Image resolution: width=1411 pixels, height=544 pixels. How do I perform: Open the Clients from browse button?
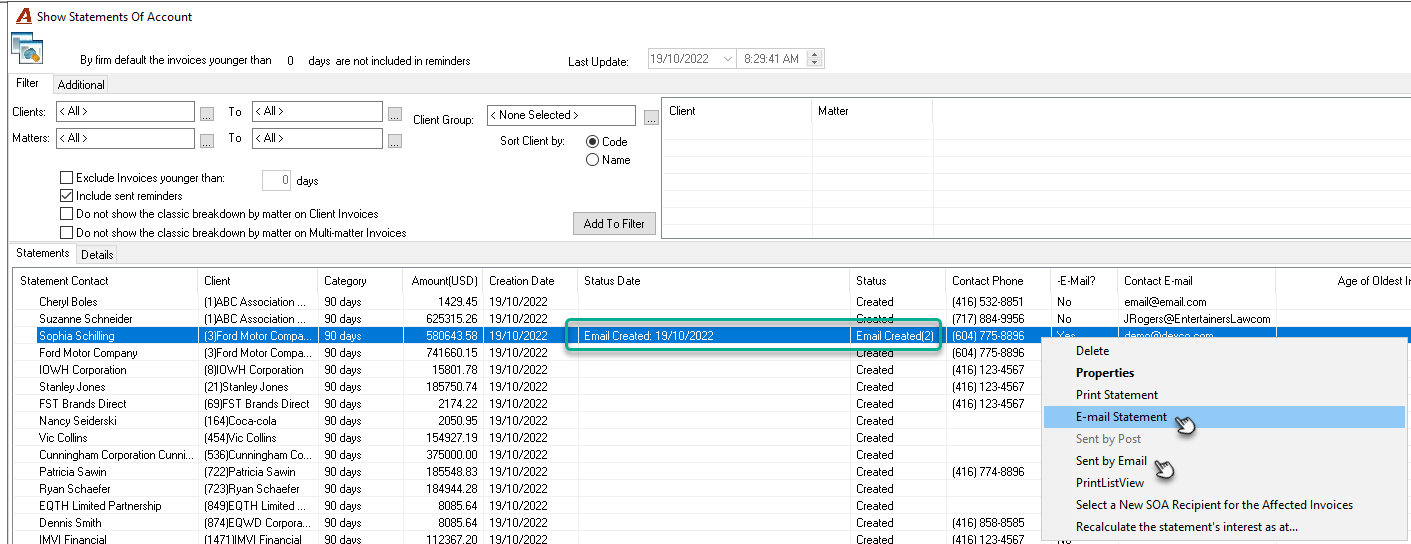click(207, 114)
